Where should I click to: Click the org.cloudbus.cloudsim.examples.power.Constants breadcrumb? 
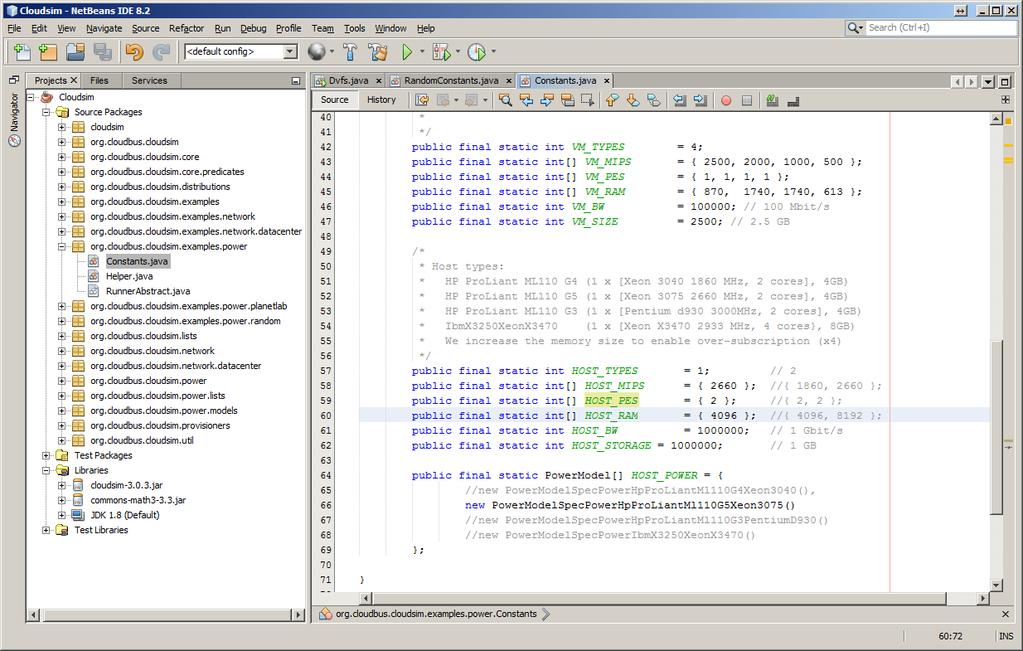tap(436, 614)
